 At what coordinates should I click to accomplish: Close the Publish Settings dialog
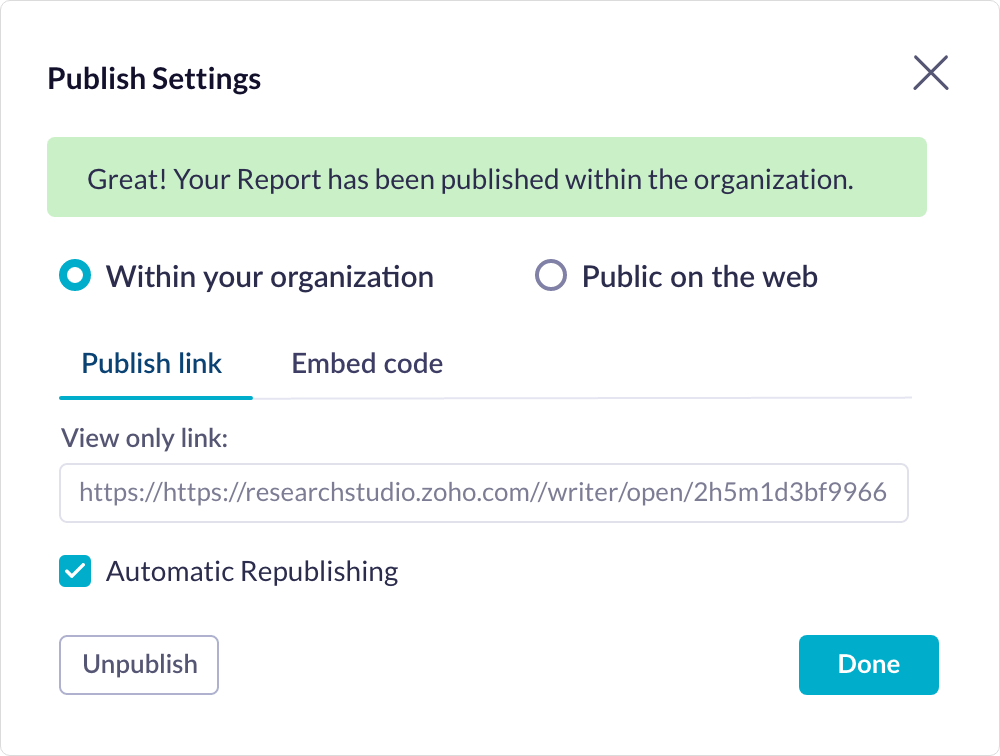930,74
